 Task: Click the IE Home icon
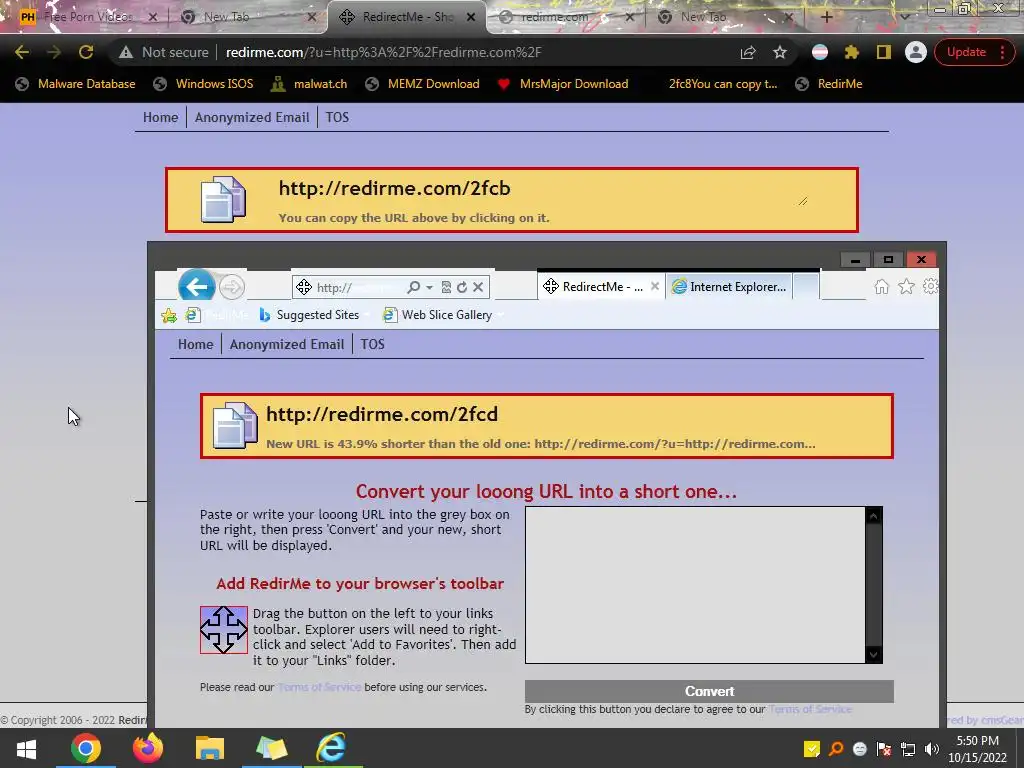click(x=882, y=287)
